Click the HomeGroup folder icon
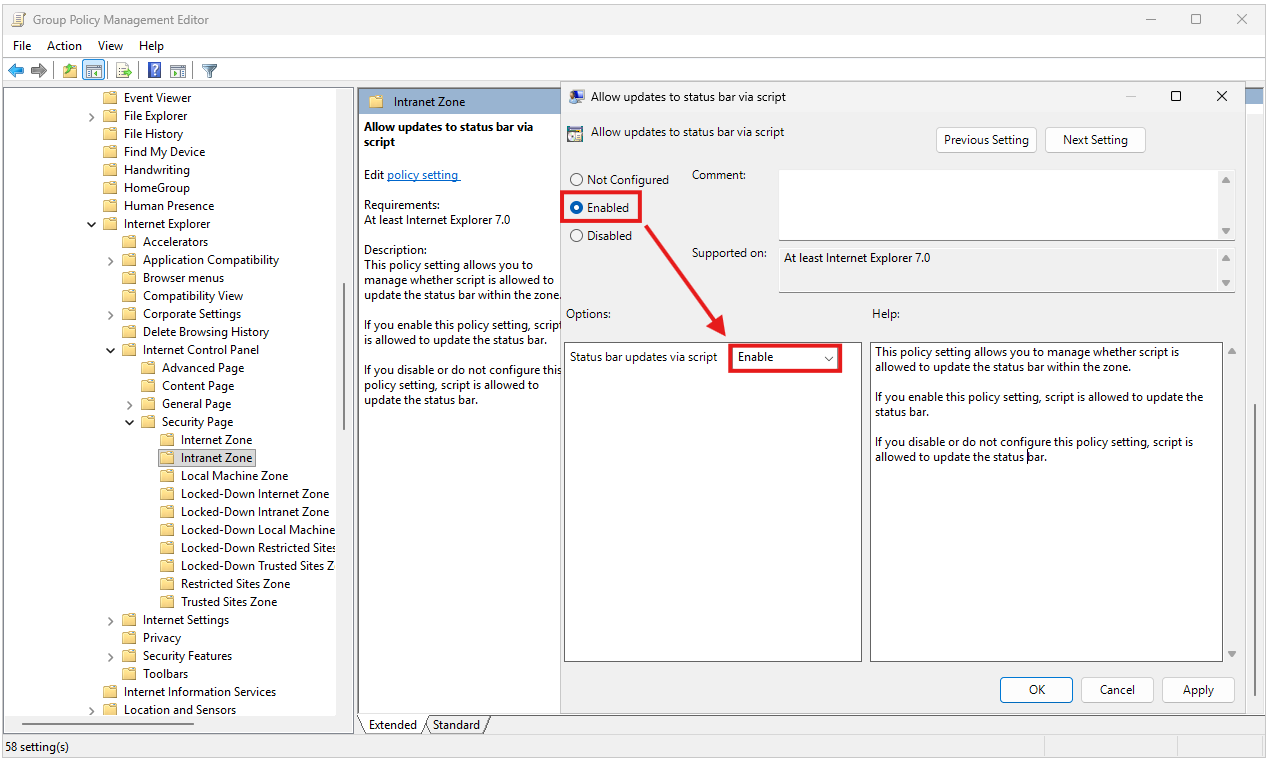1267x760 pixels. 110,188
